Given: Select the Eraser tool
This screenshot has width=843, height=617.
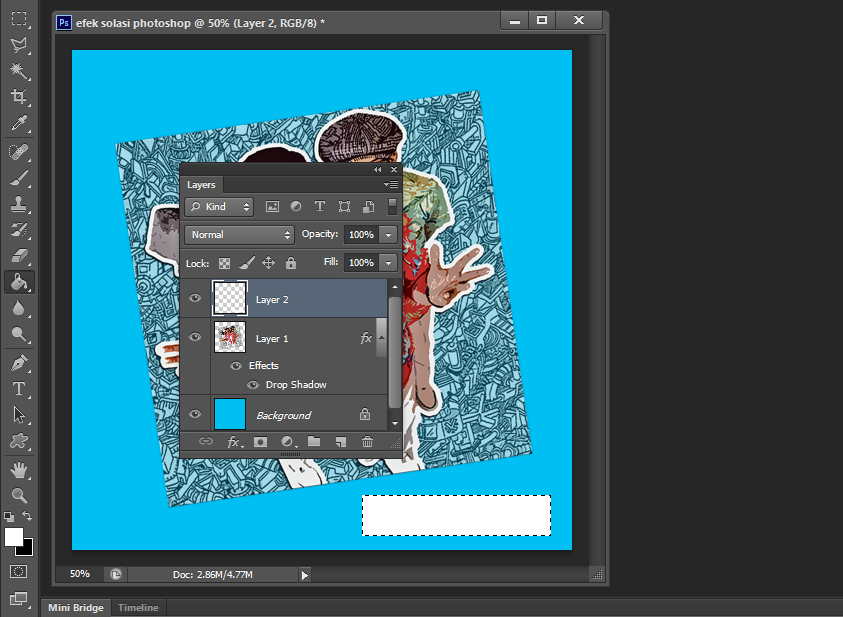Looking at the screenshot, I should click(19, 256).
